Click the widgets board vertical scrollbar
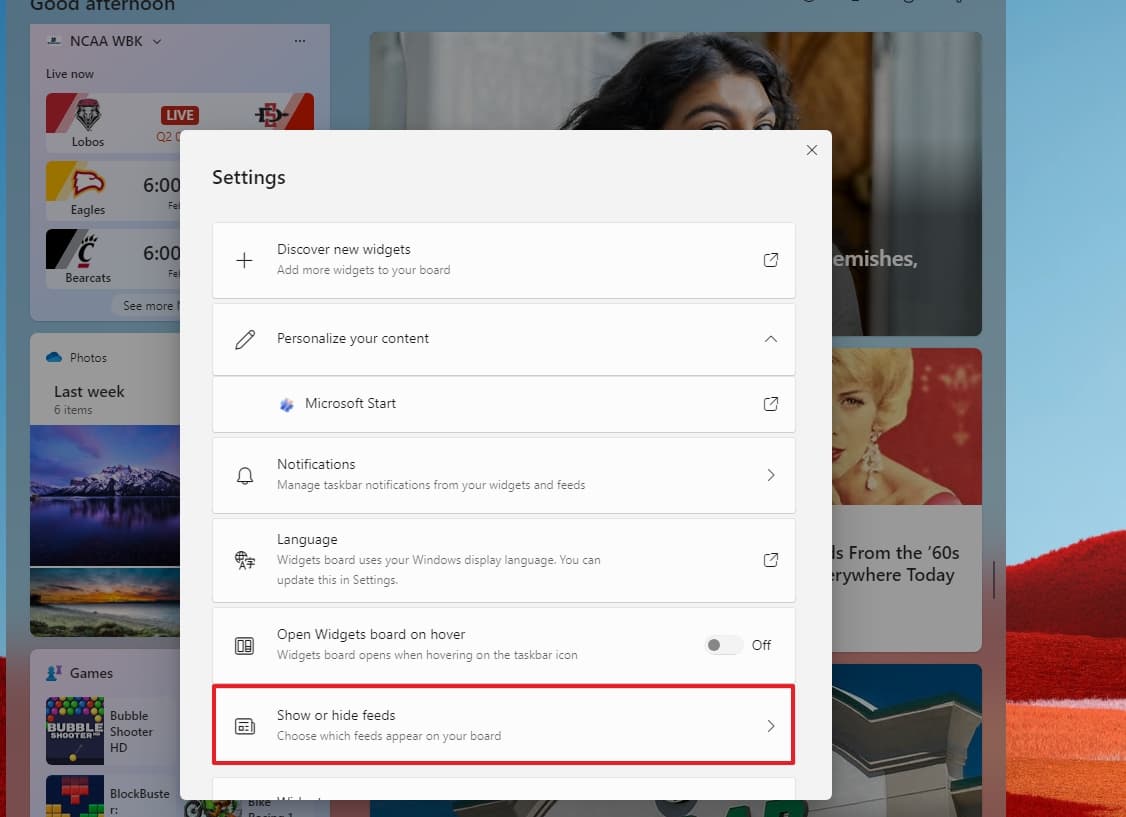This screenshot has height=817, width=1126. (x=993, y=579)
